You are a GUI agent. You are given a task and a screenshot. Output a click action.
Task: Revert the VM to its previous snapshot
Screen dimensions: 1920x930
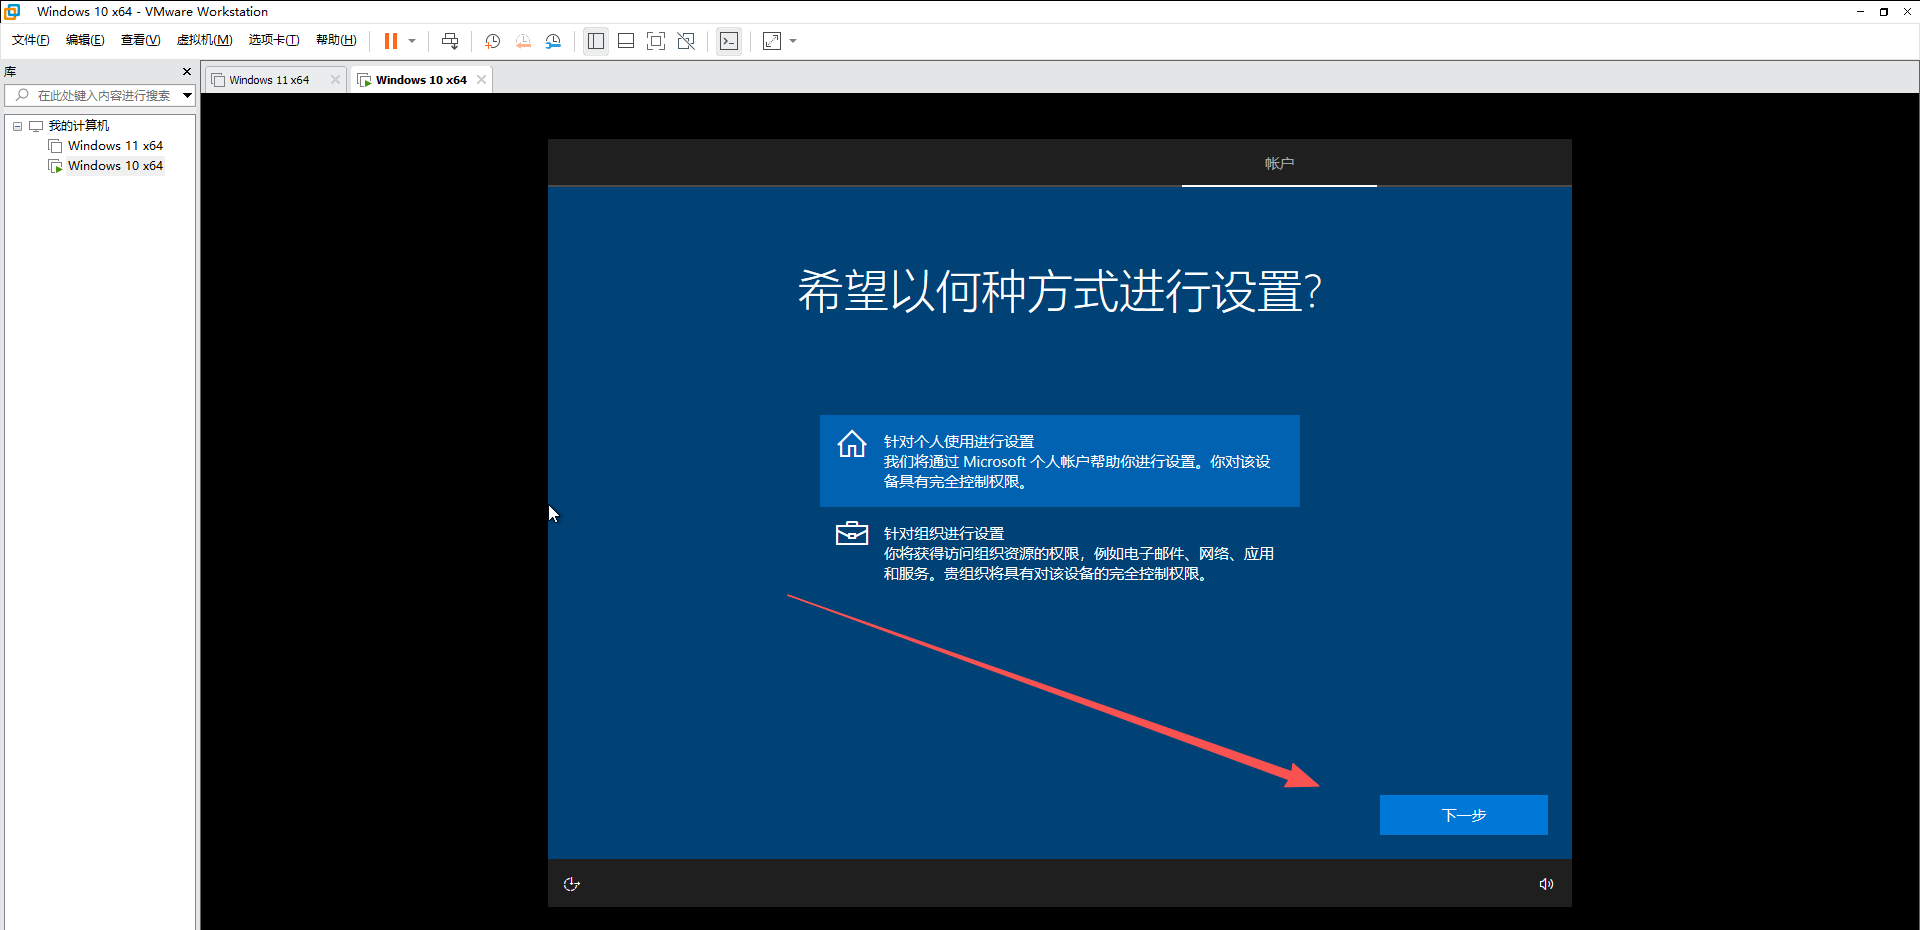tap(523, 41)
